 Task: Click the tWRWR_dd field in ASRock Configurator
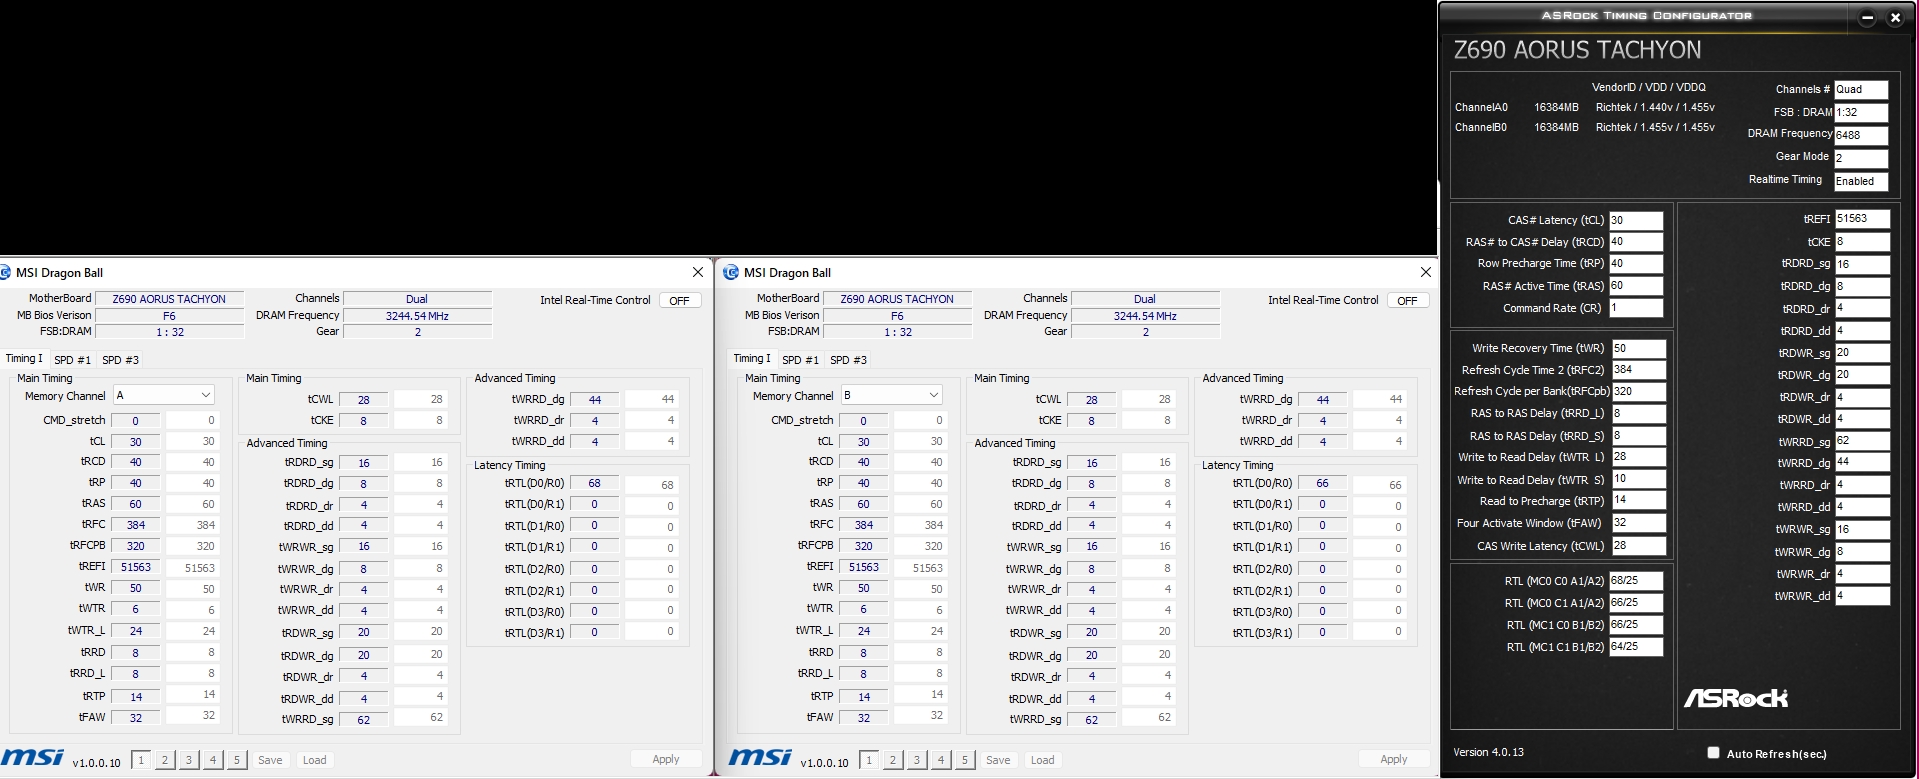coord(1862,595)
